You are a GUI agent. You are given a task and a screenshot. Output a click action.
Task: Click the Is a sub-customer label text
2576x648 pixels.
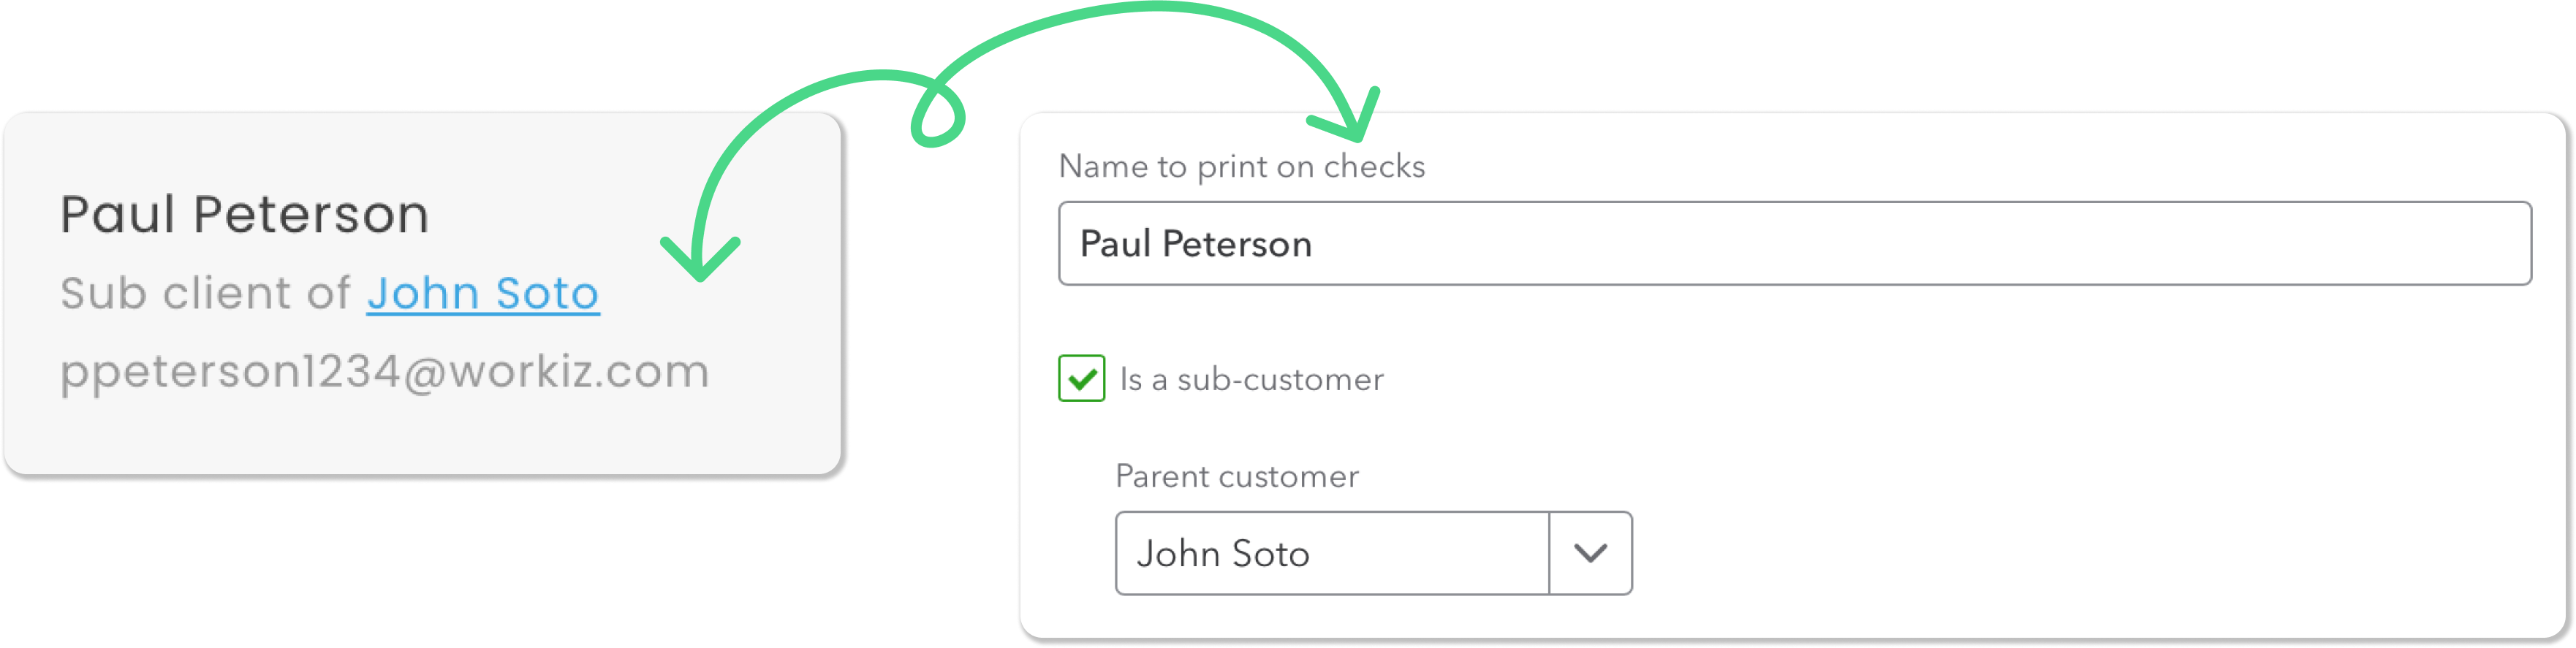(x=1251, y=380)
